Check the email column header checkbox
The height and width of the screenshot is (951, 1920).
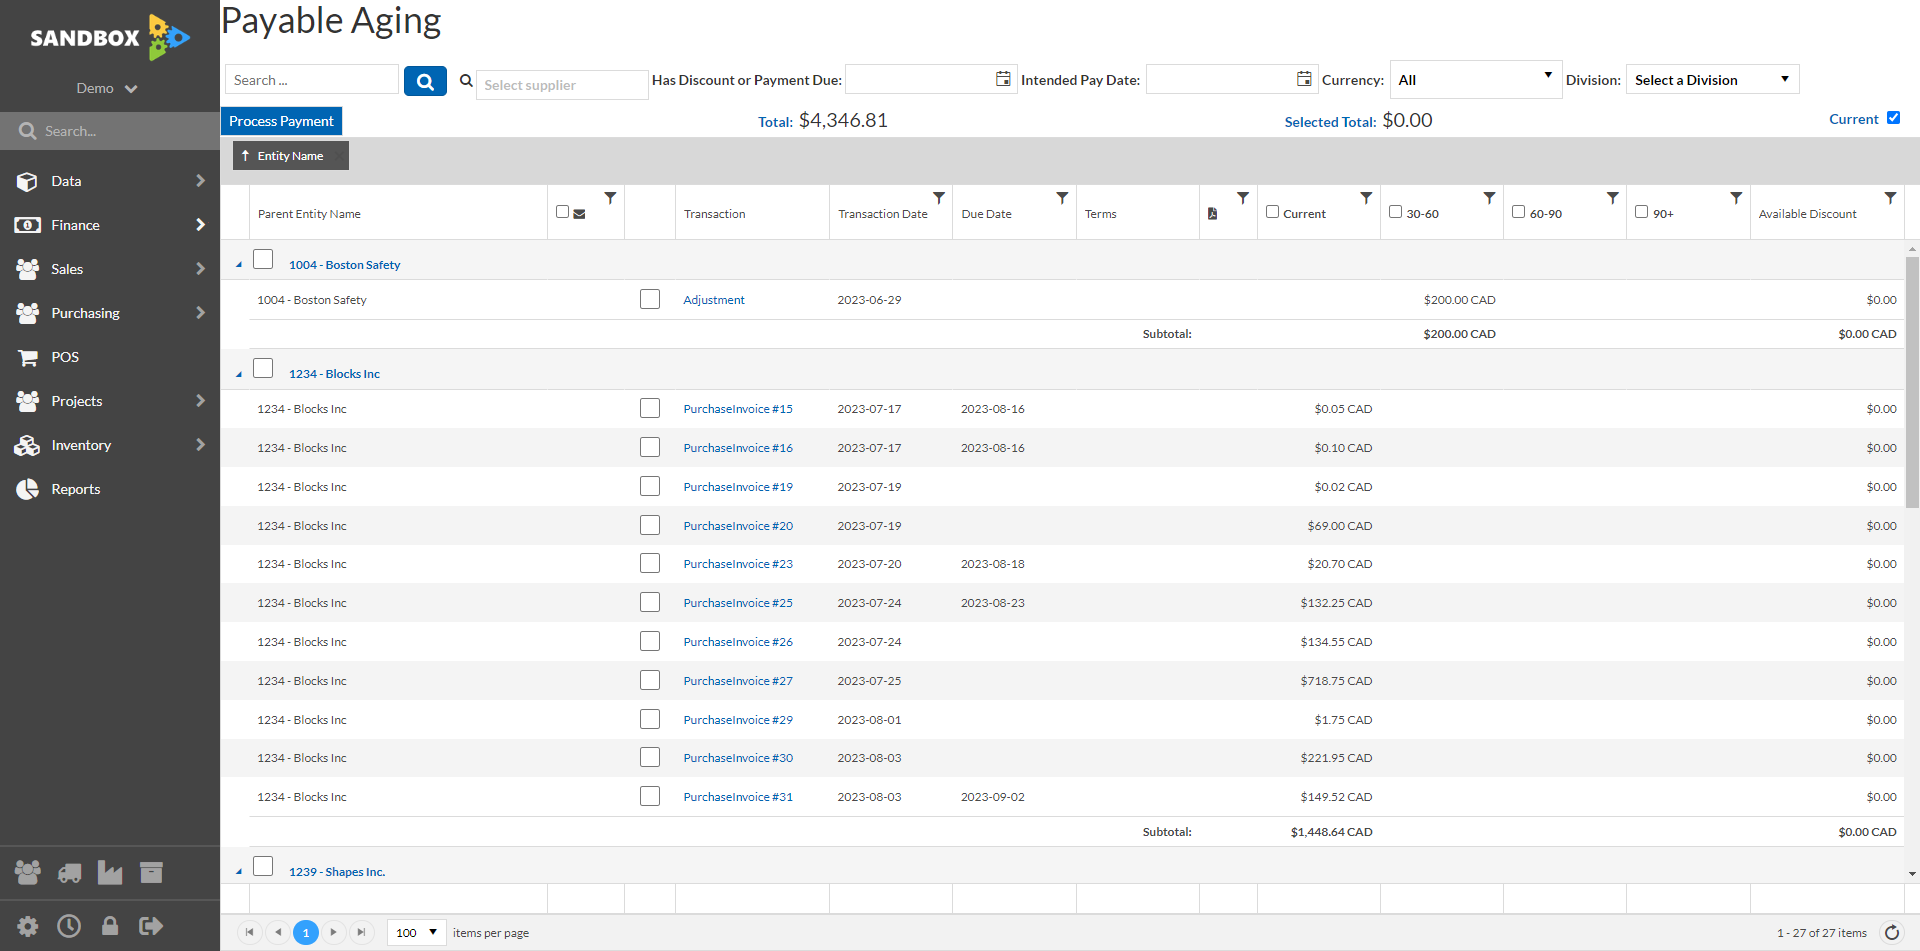pyautogui.click(x=562, y=212)
